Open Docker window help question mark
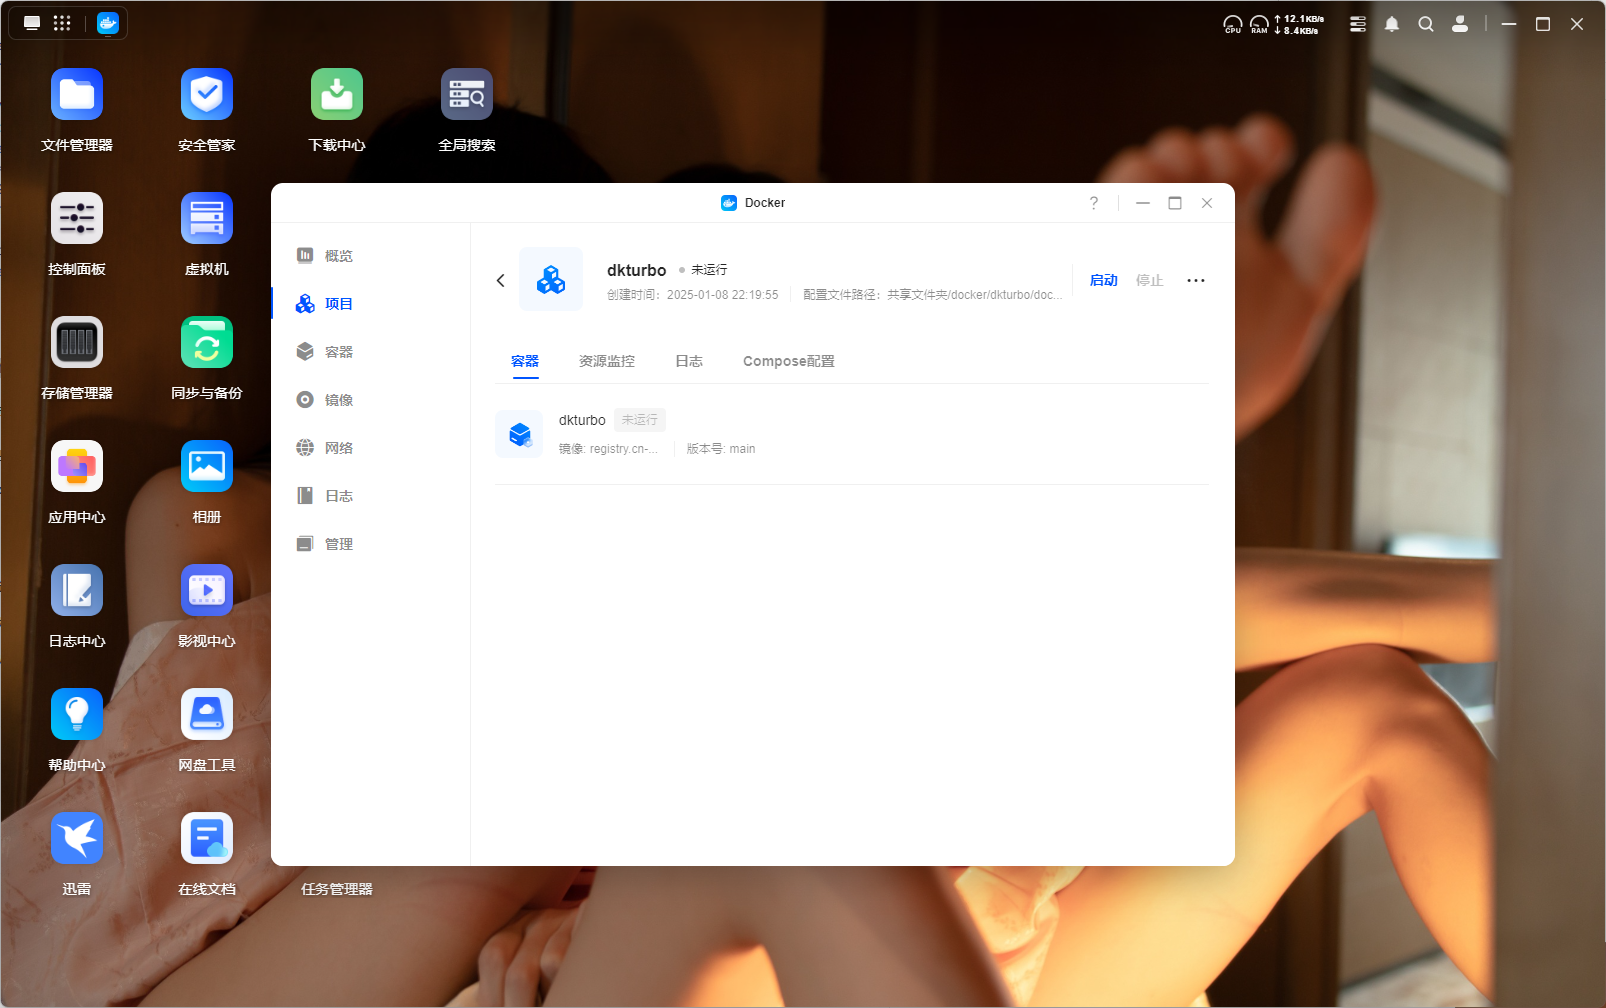The height and width of the screenshot is (1008, 1606). coord(1094,203)
